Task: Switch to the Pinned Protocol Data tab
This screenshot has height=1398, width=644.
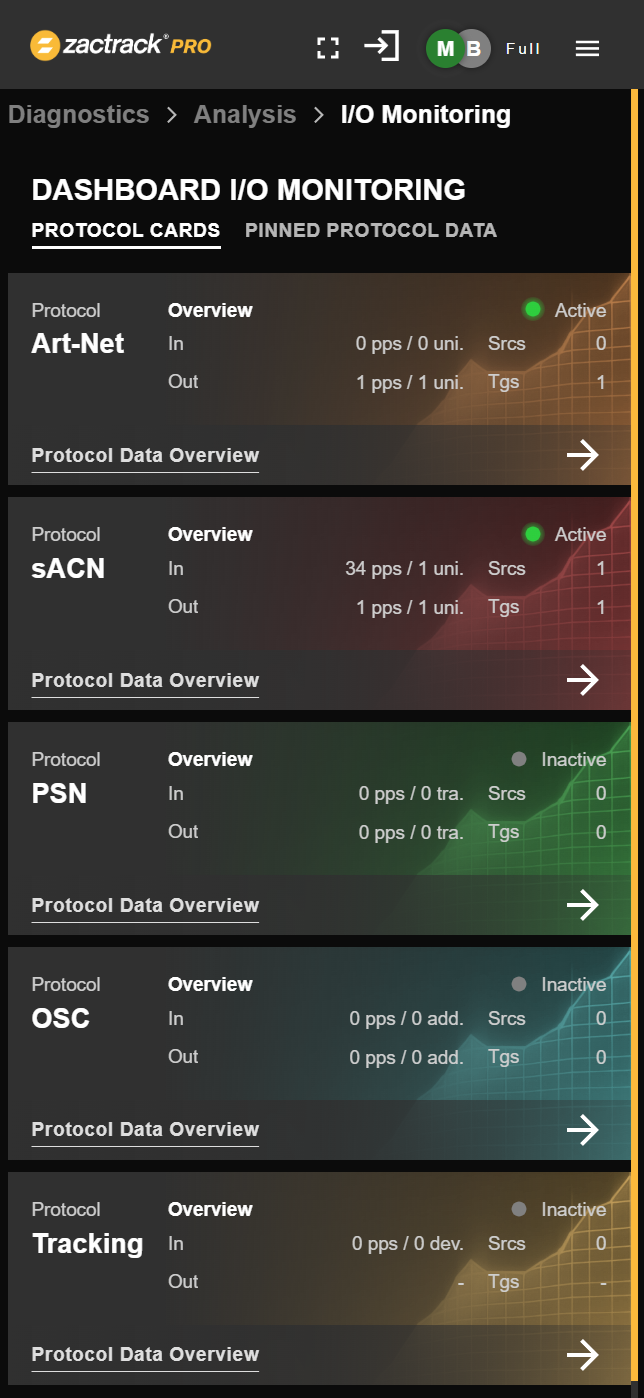Action: click(x=371, y=230)
